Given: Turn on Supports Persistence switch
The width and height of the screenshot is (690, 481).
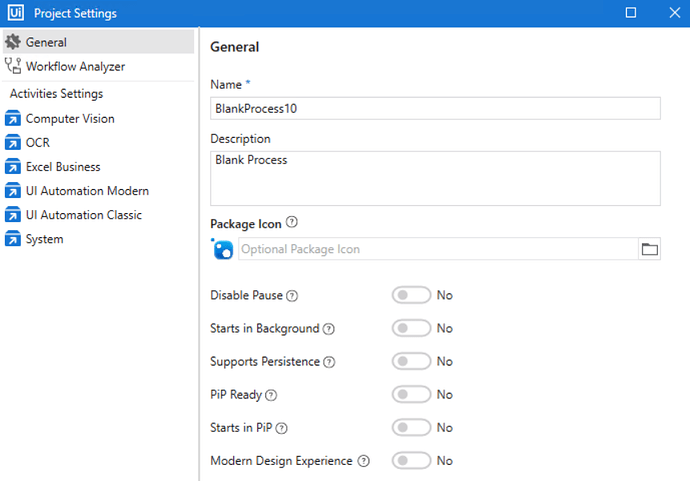Looking at the screenshot, I should click(x=411, y=362).
